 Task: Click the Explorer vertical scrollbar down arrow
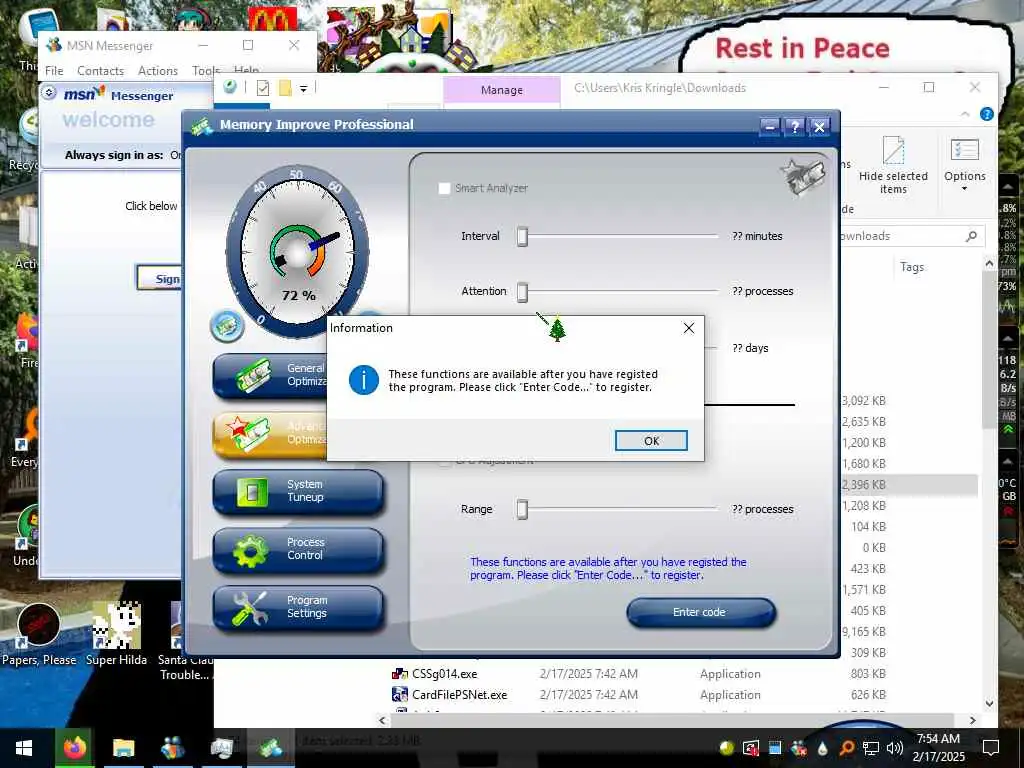point(989,704)
